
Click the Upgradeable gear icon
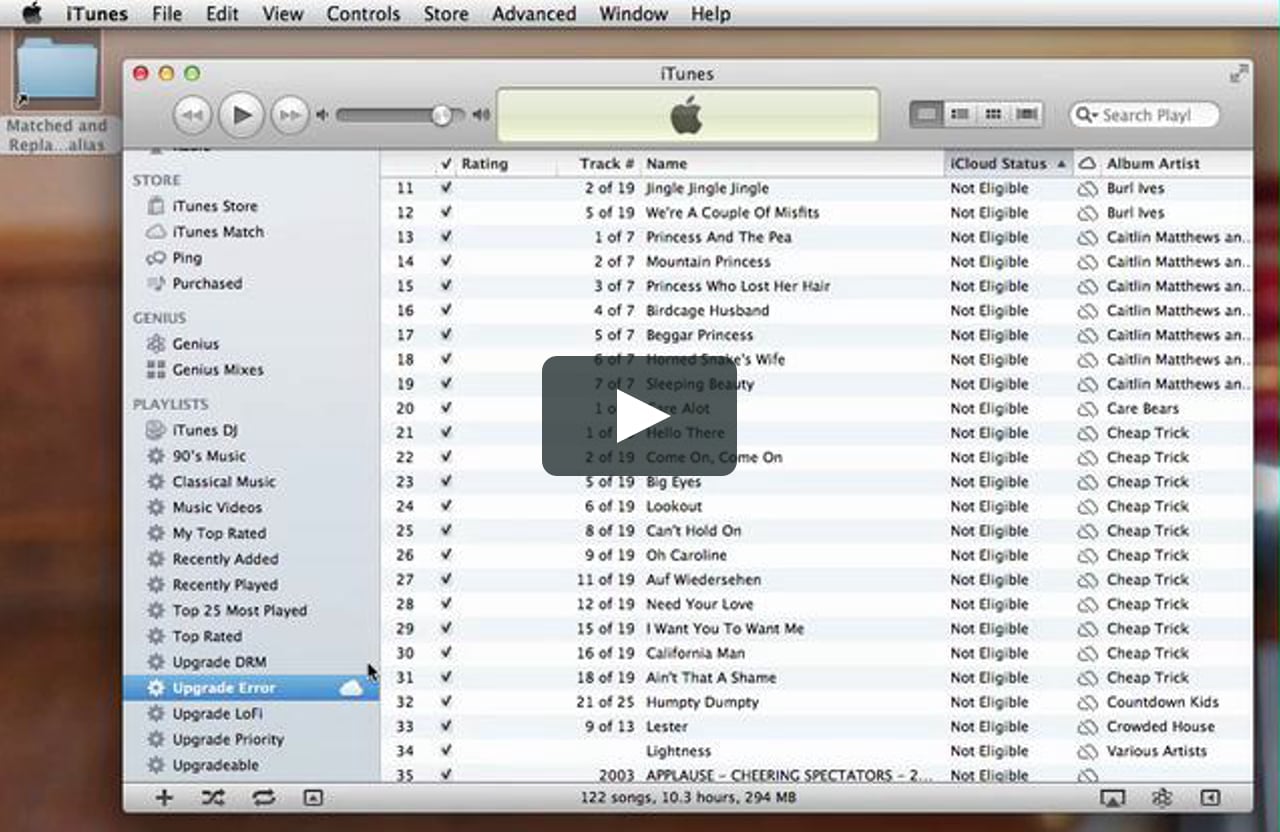pyautogui.click(x=156, y=765)
